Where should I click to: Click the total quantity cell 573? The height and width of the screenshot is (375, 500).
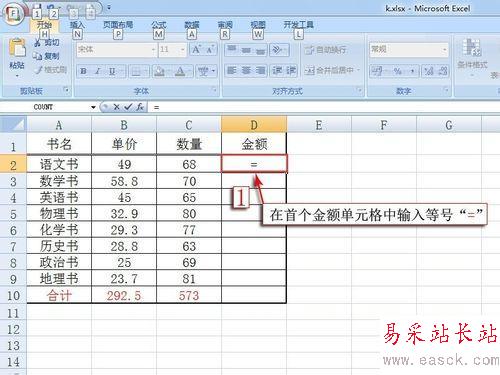[x=189, y=295]
